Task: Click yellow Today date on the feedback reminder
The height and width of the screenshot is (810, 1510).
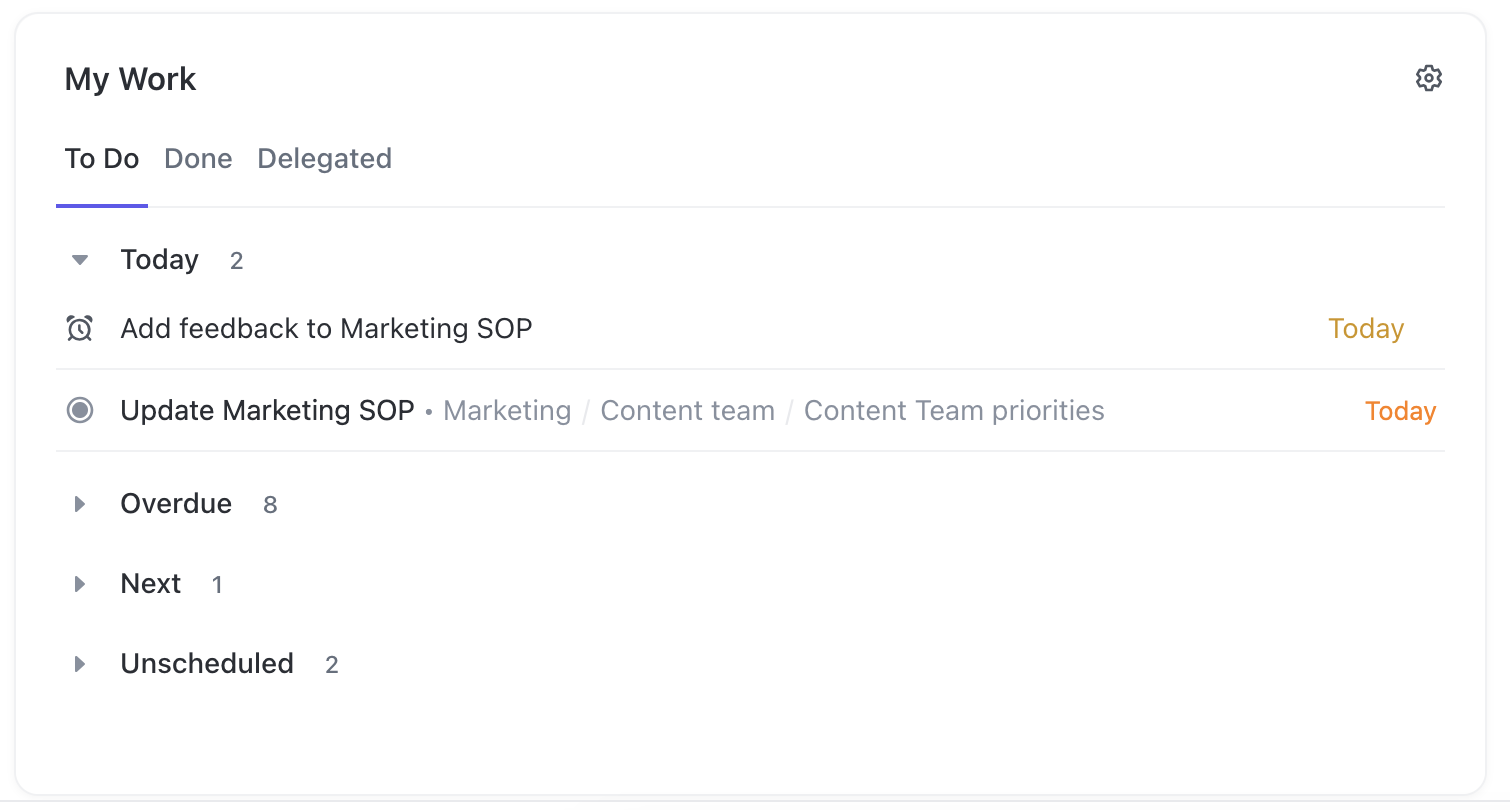Action: [x=1366, y=329]
